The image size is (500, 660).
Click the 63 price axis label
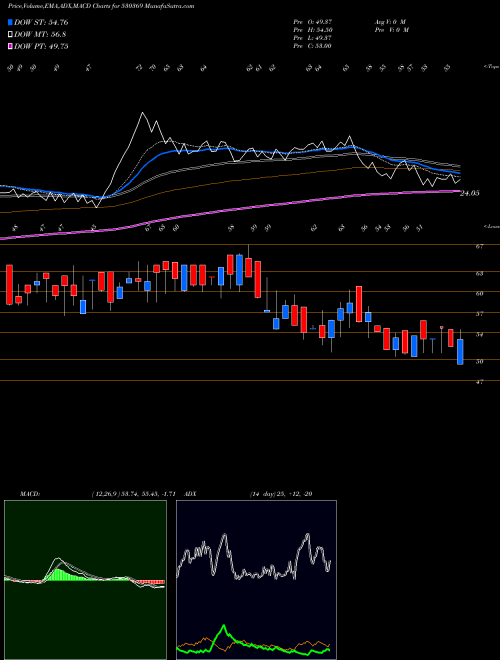click(479, 274)
